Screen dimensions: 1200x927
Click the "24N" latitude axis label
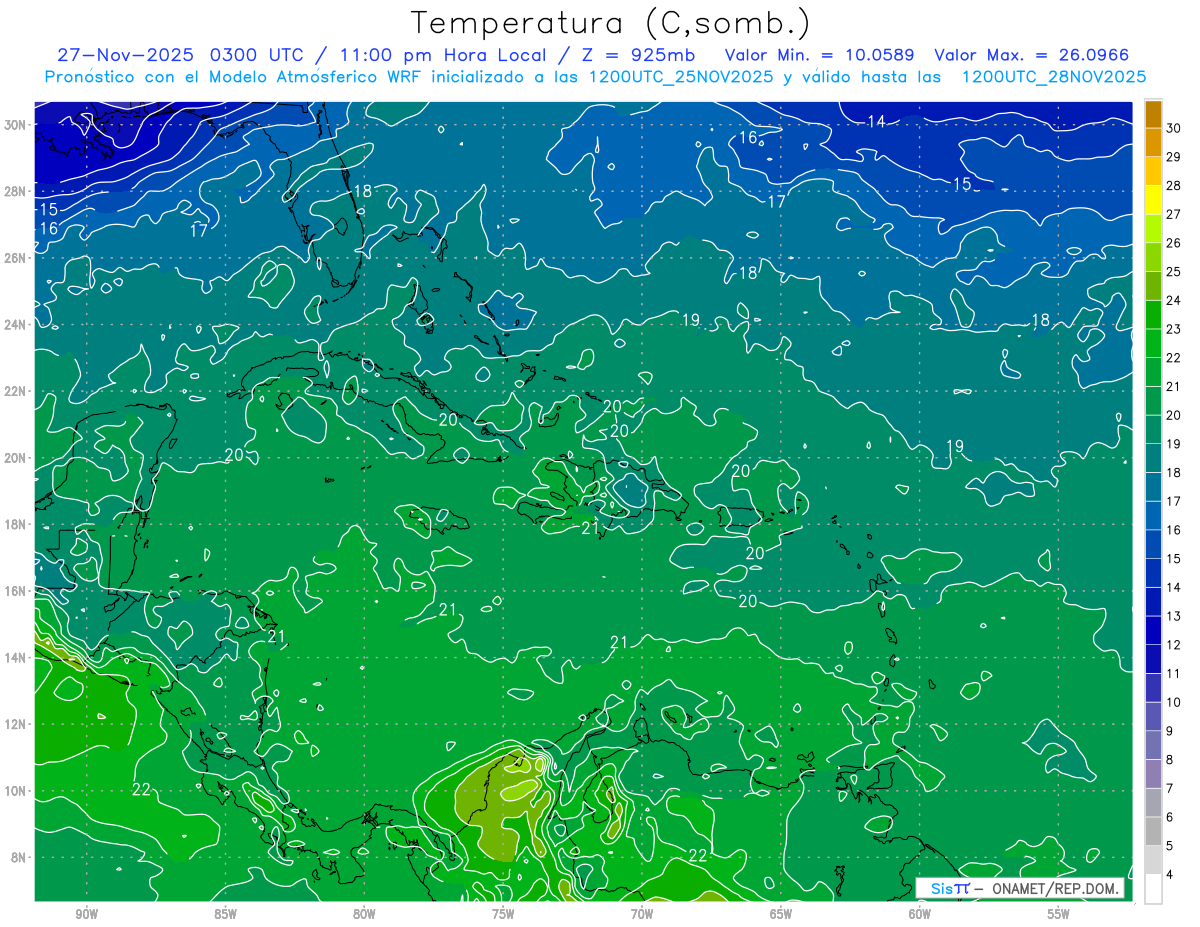[17, 325]
